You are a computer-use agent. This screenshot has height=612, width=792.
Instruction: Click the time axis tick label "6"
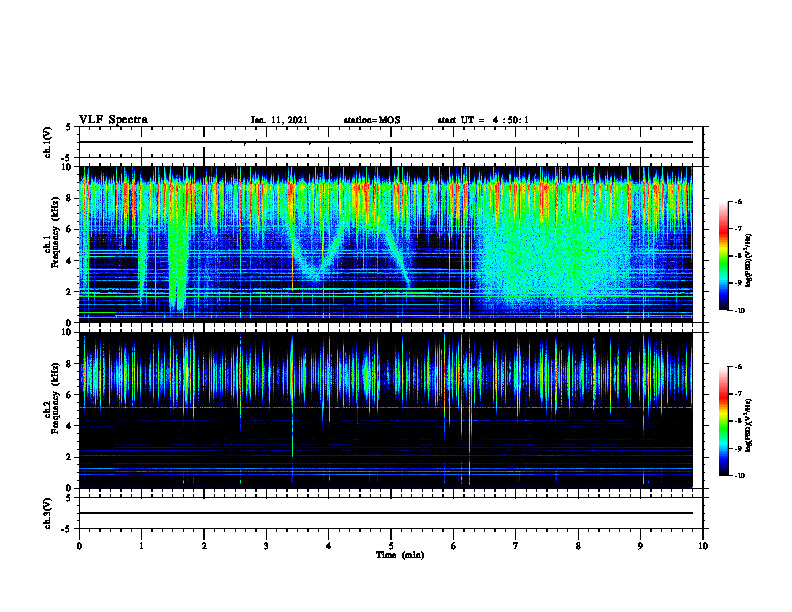454,545
